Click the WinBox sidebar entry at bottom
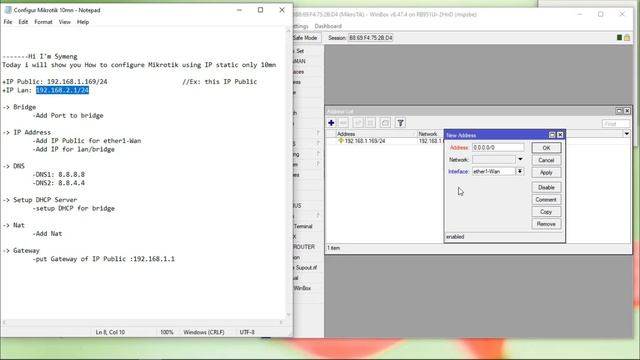The height and width of the screenshot is (360, 640). pos(302,288)
